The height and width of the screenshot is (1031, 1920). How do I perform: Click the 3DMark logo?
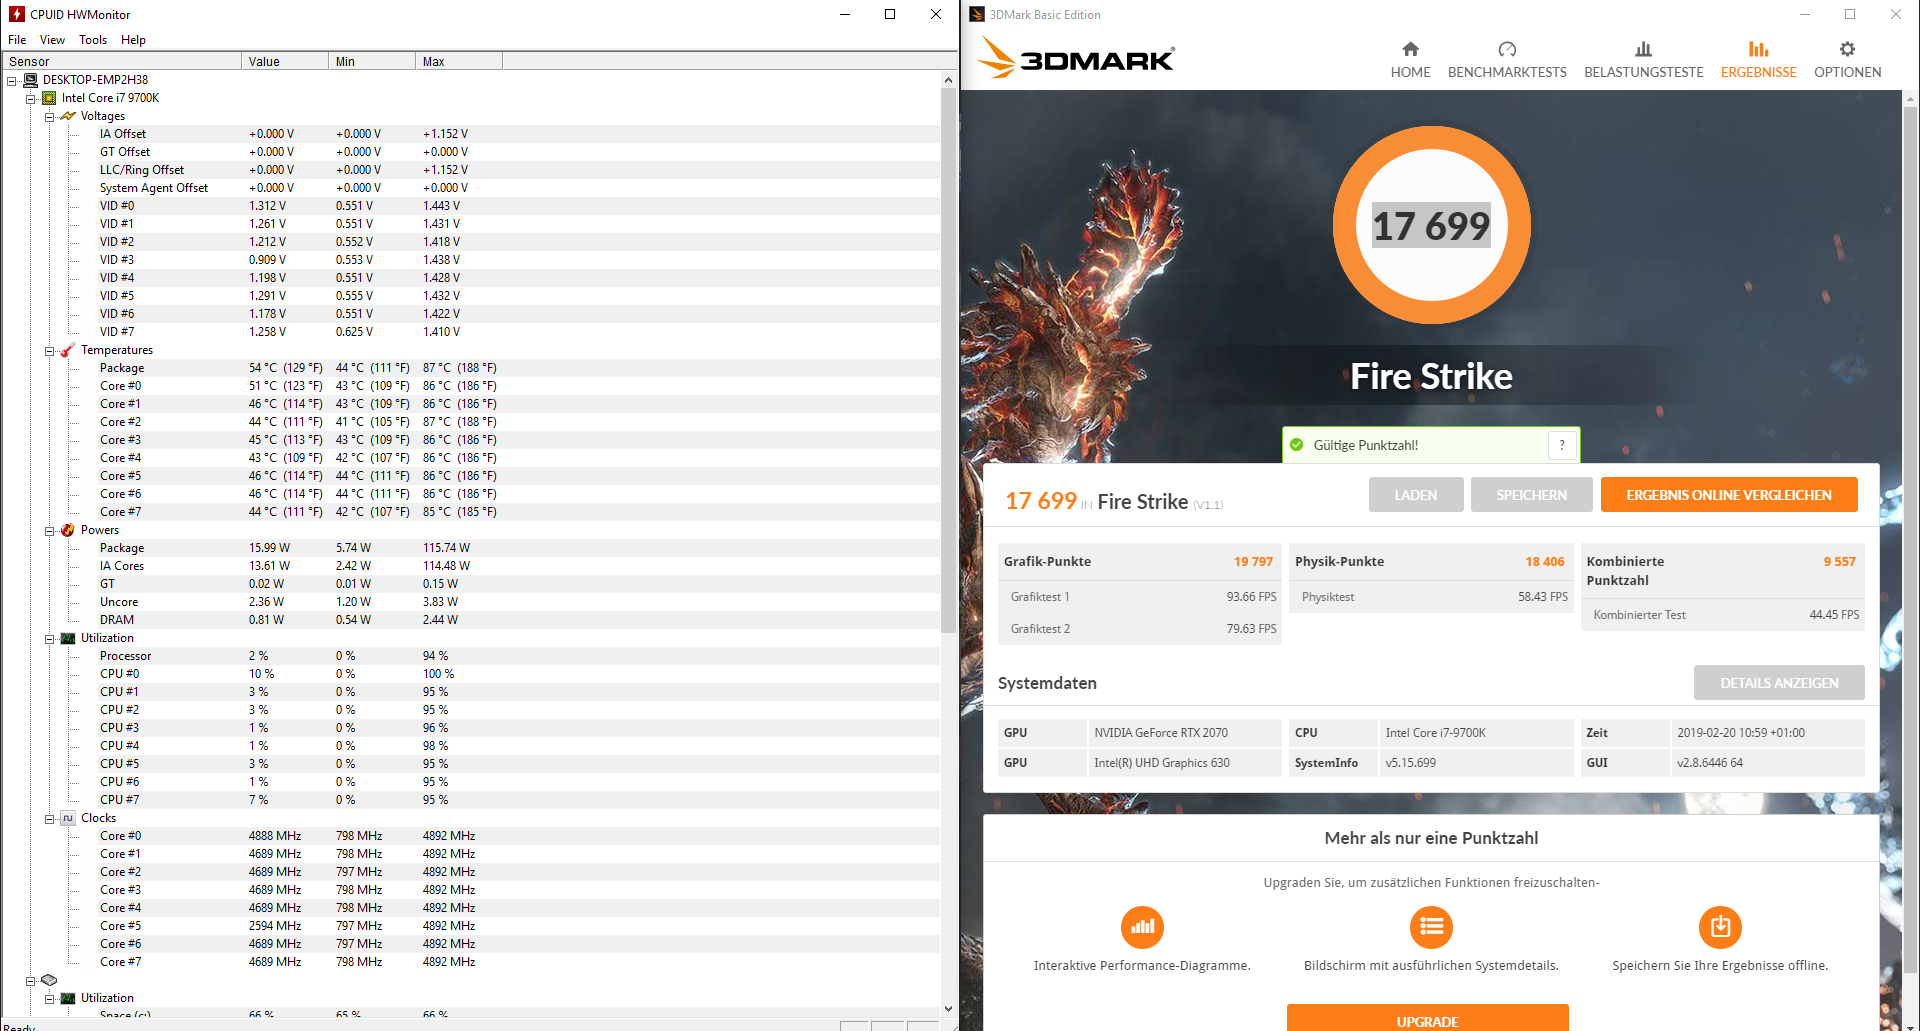pos(1075,58)
